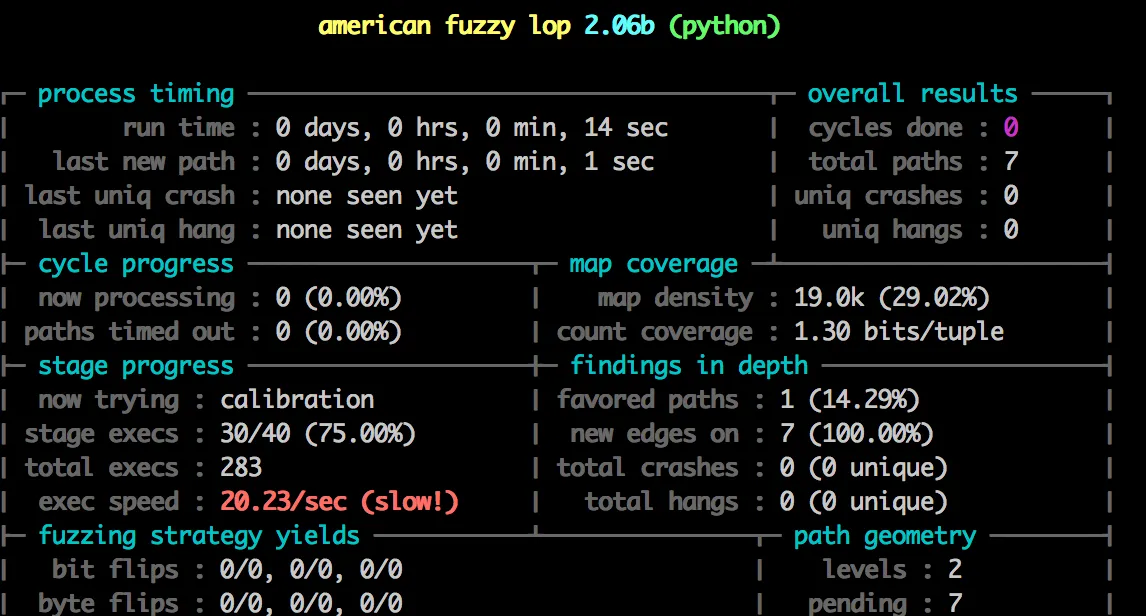Click the "findings in depth" section header
Screen dimensions: 1146x616
click(688, 366)
